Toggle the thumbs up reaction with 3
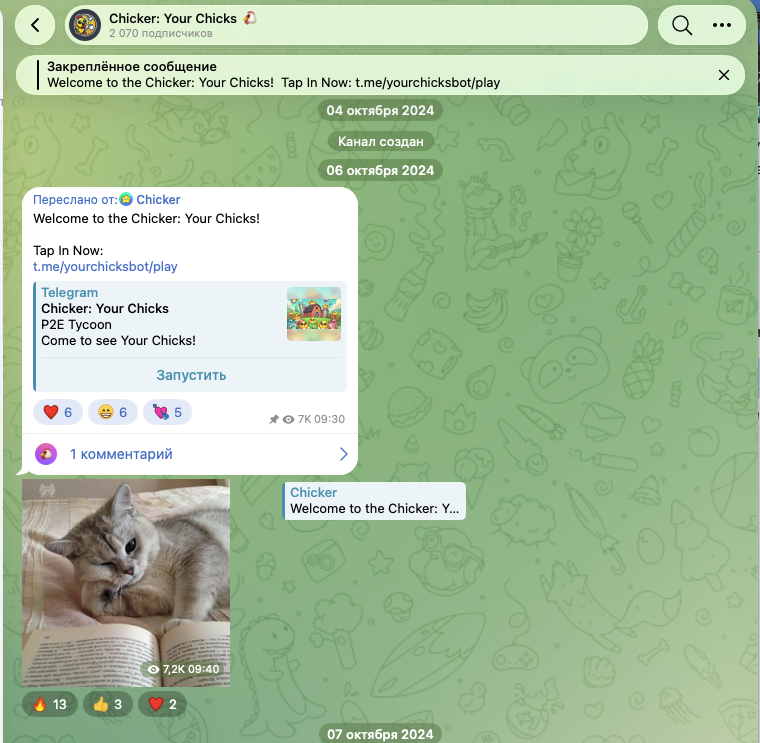This screenshot has height=743, width=760. 108,704
